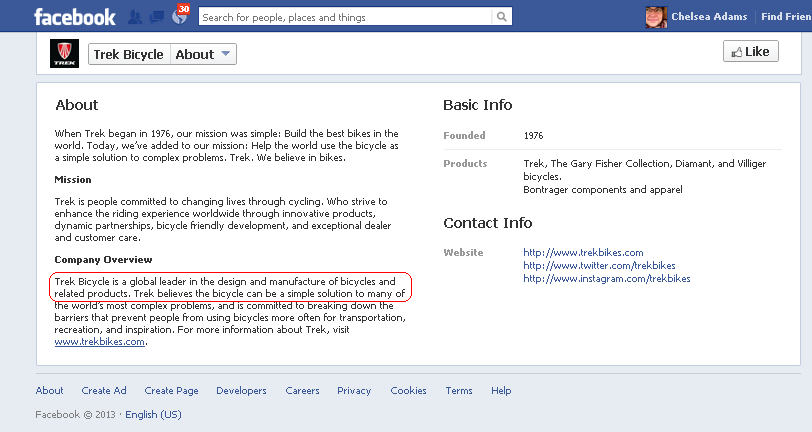Expand the About dropdown menu
This screenshot has height=432, width=812.
coord(203,54)
